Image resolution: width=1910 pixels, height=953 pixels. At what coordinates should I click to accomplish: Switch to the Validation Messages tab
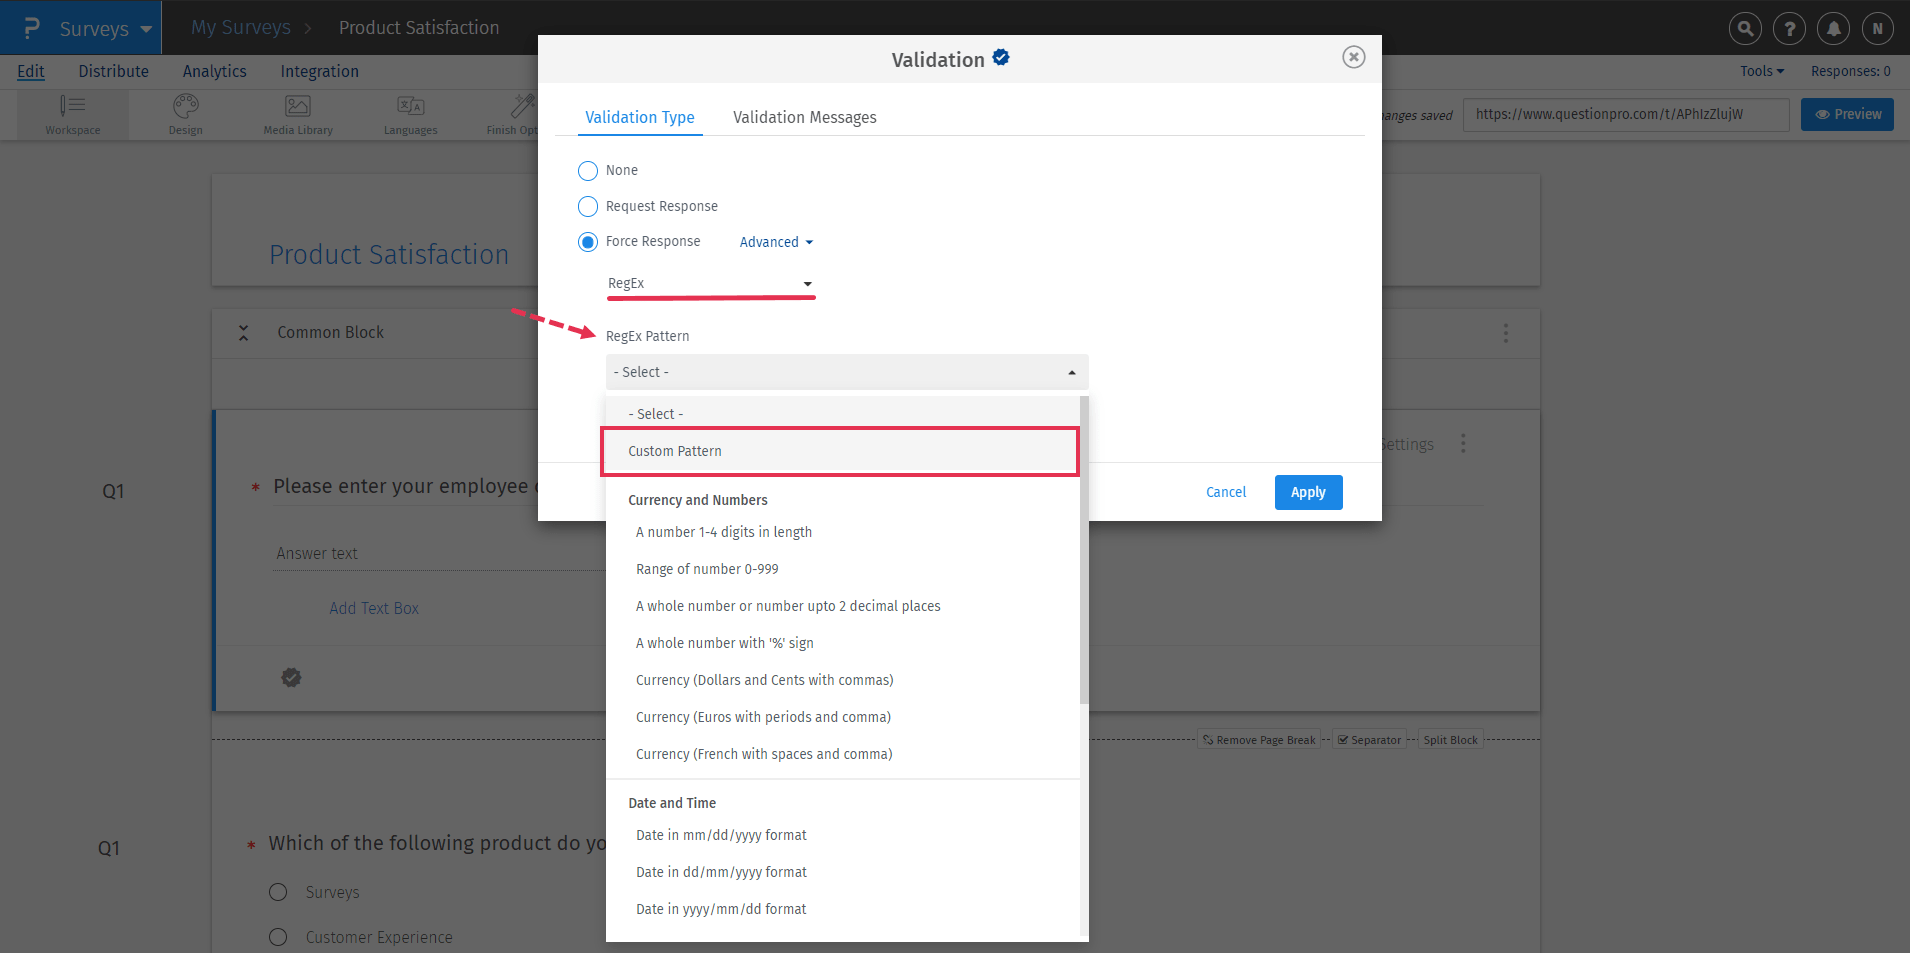pos(804,117)
